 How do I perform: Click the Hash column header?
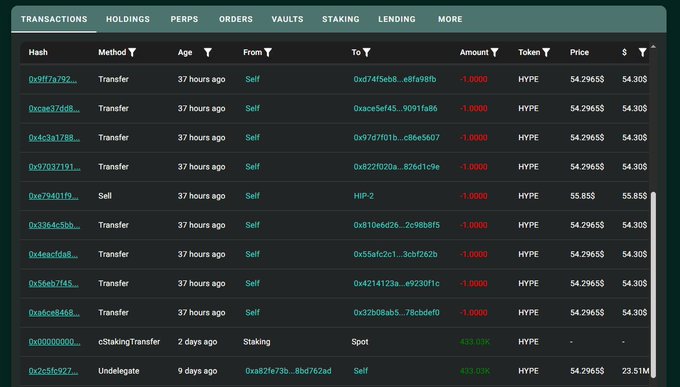[38, 52]
